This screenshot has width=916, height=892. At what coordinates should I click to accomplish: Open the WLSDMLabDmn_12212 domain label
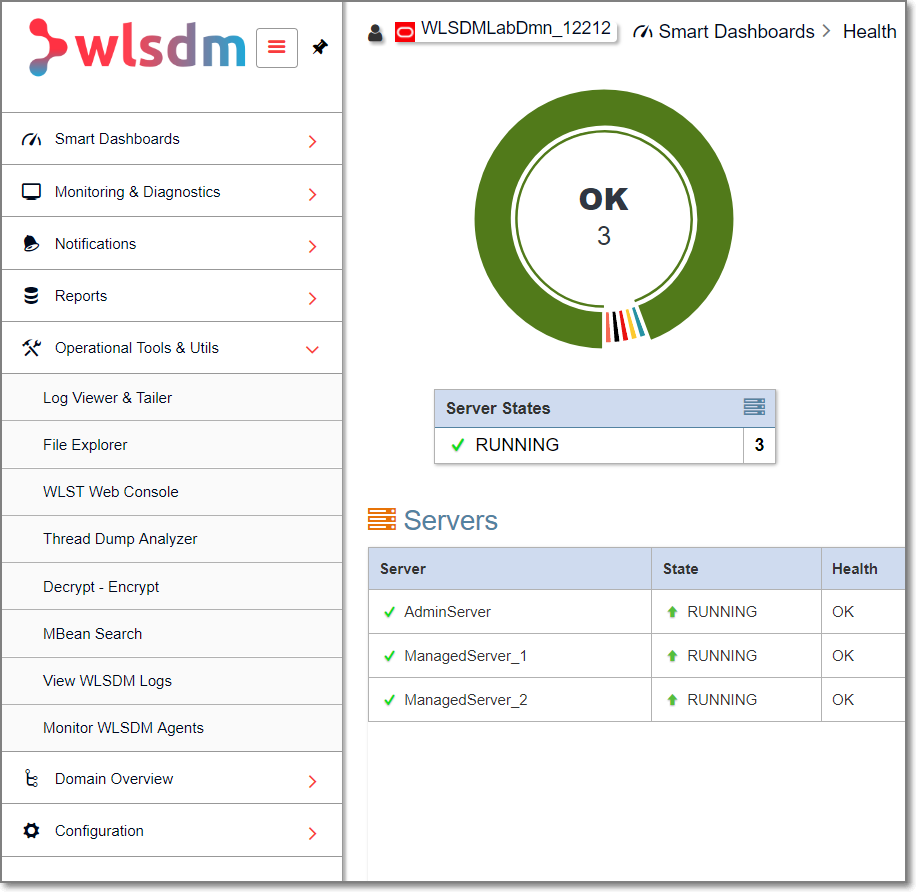(515, 28)
